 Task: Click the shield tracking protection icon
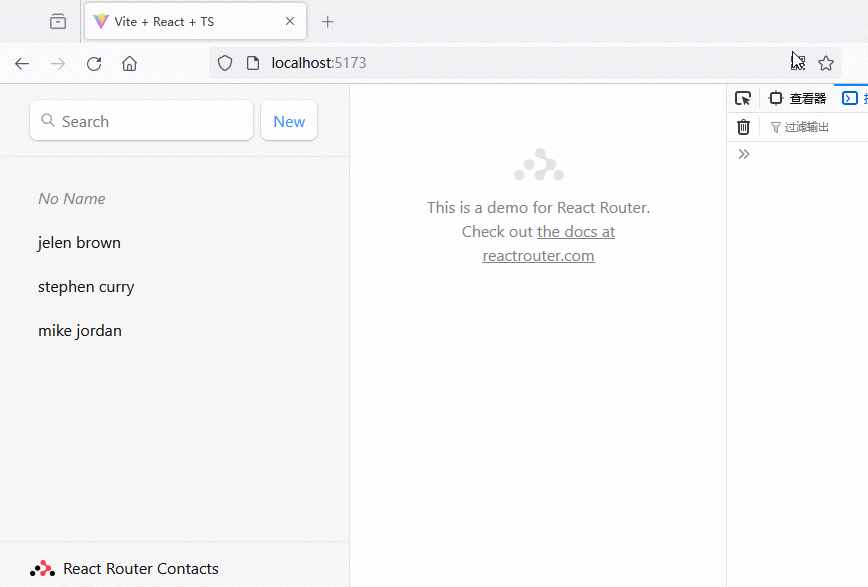[225, 63]
